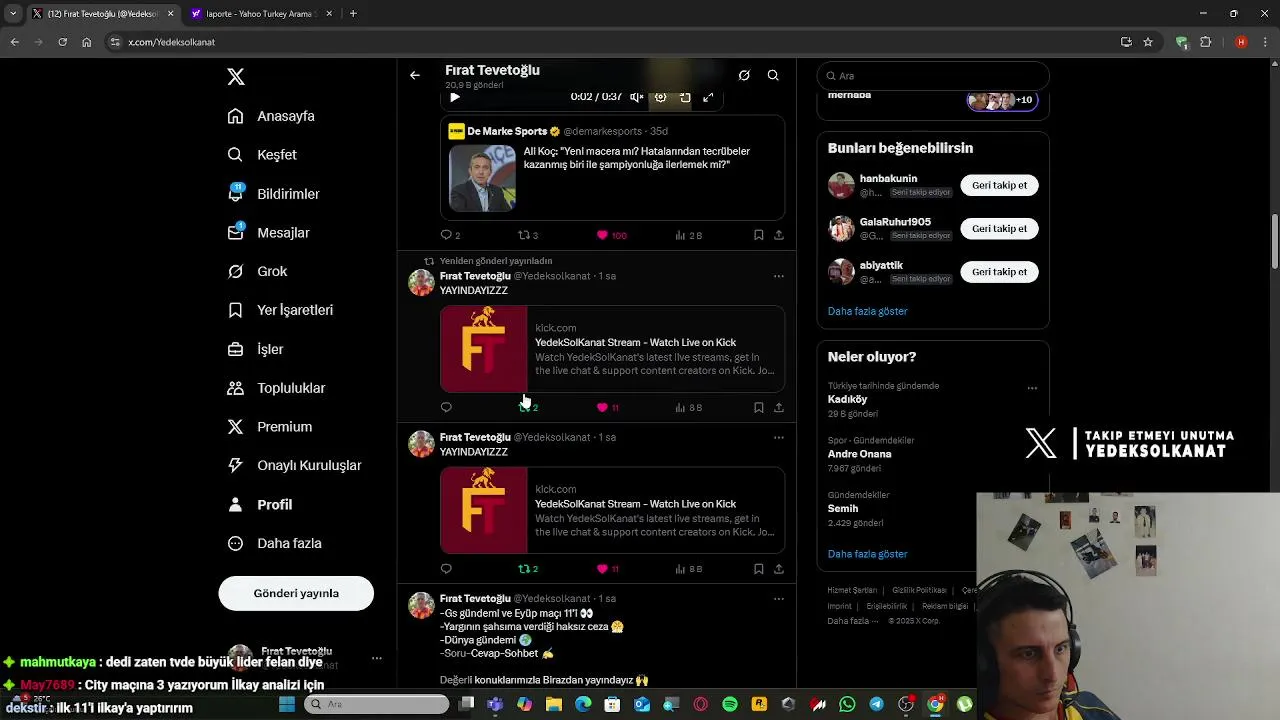Open the X logo home link
1280x720 pixels.
tap(236, 77)
